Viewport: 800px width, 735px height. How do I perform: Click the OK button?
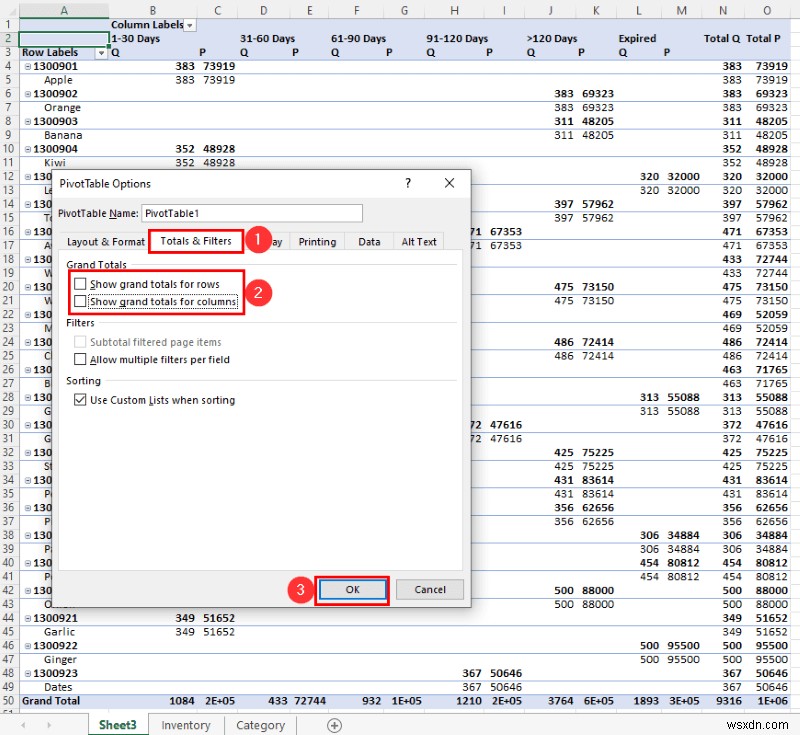[352, 589]
